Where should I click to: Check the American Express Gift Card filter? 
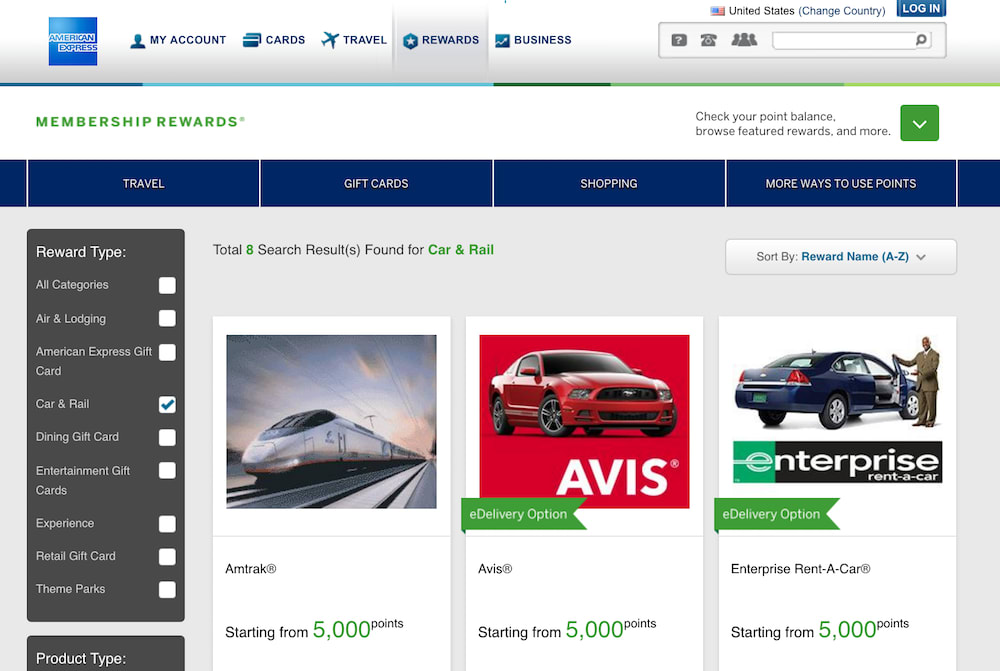point(167,352)
